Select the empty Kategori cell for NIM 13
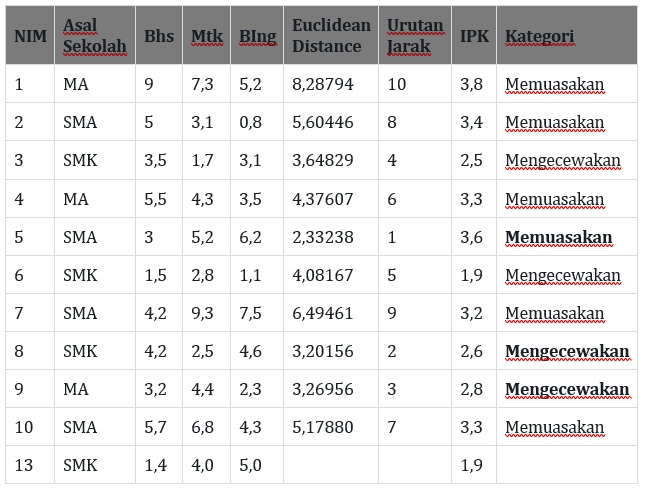 [x=566, y=465]
